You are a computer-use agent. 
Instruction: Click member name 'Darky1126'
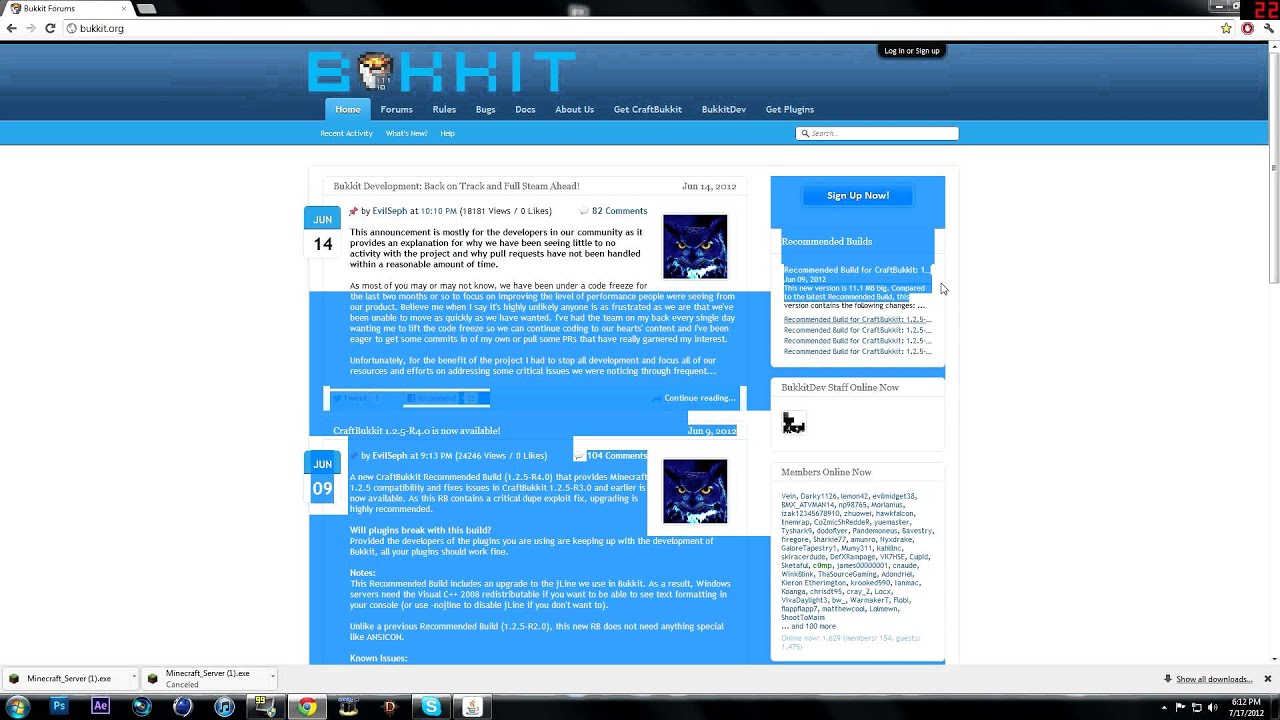pyautogui.click(x=817, y=496)
